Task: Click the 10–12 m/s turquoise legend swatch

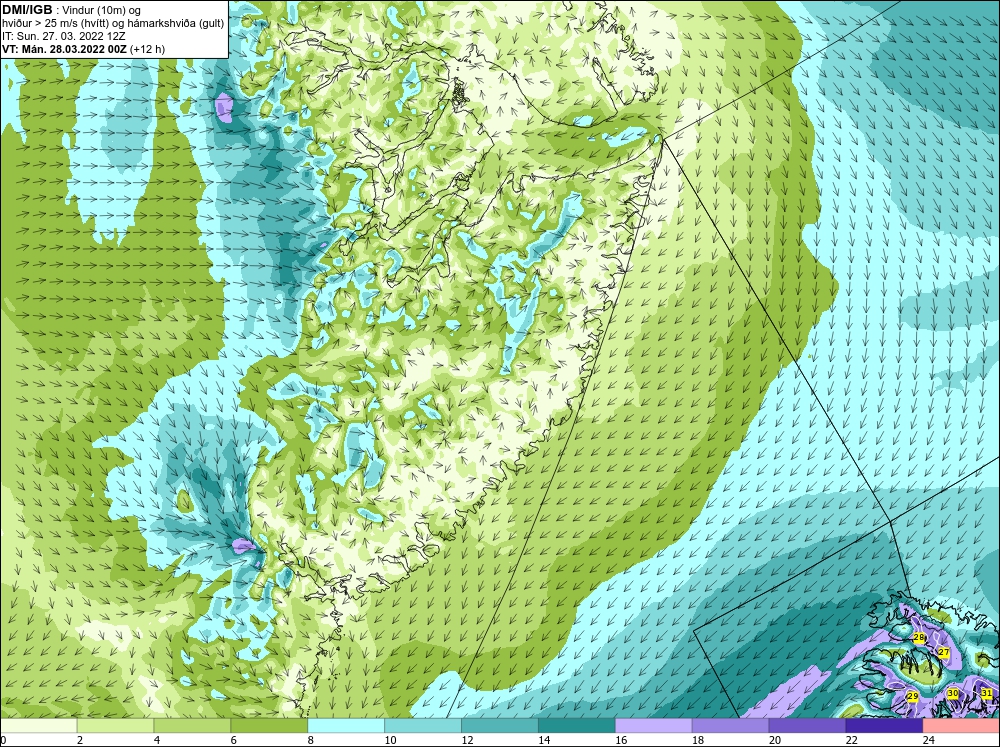Action: 423,725
